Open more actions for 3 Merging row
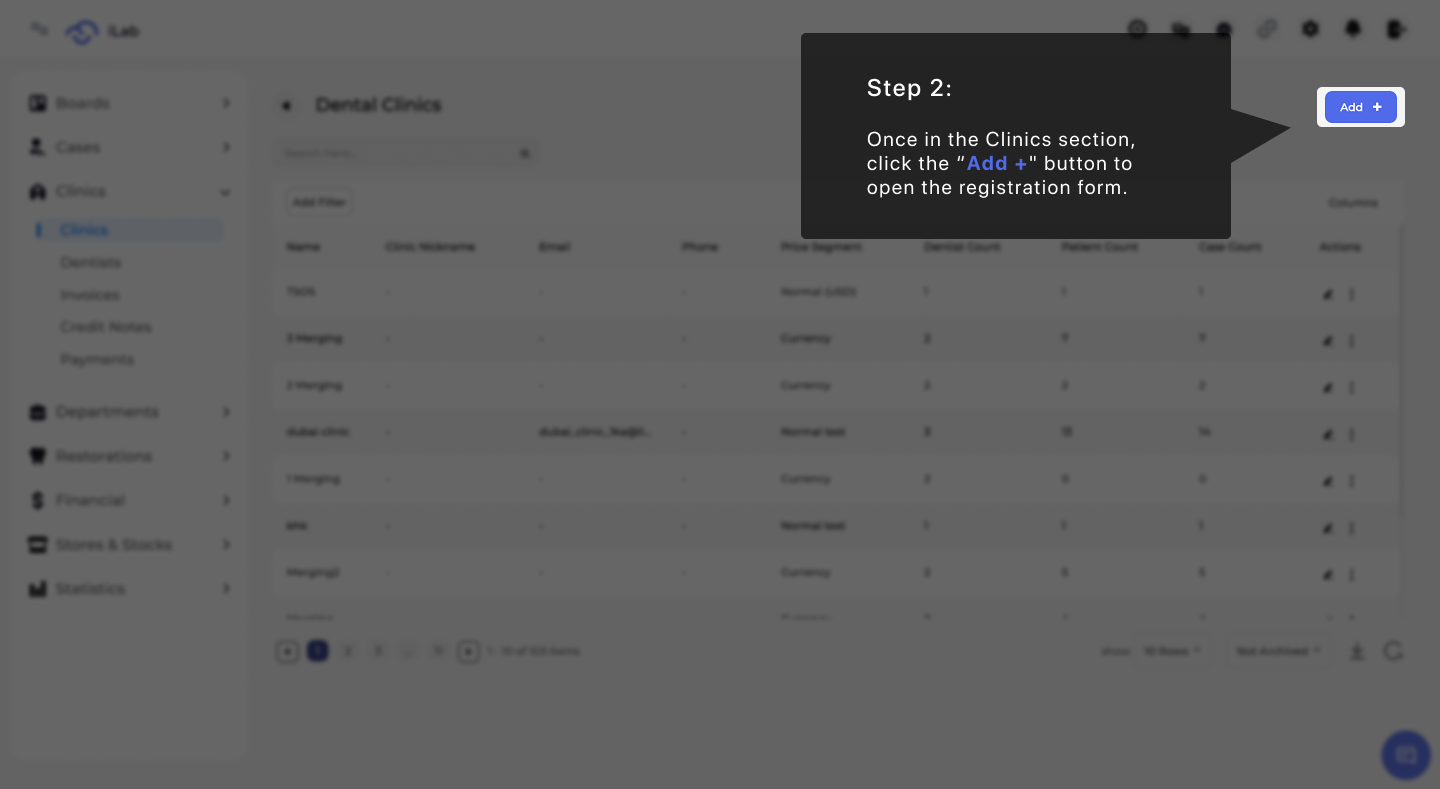 pos(1352,340)
